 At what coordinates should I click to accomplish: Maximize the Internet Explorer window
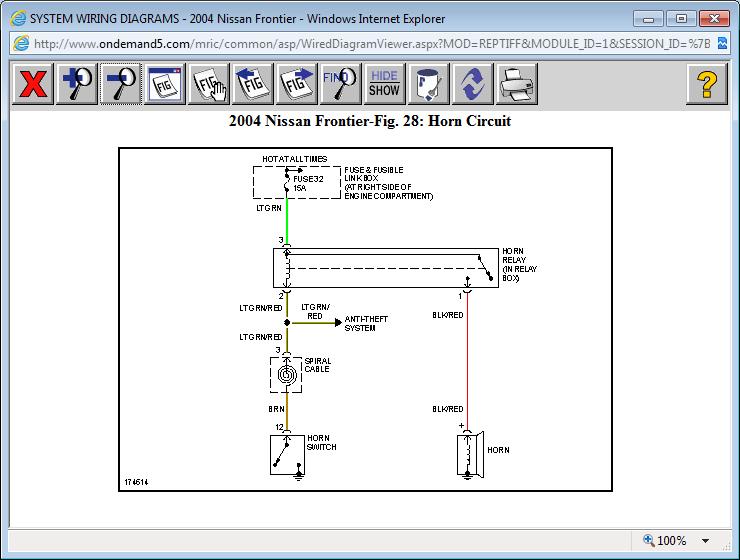(x=681, y=19)
